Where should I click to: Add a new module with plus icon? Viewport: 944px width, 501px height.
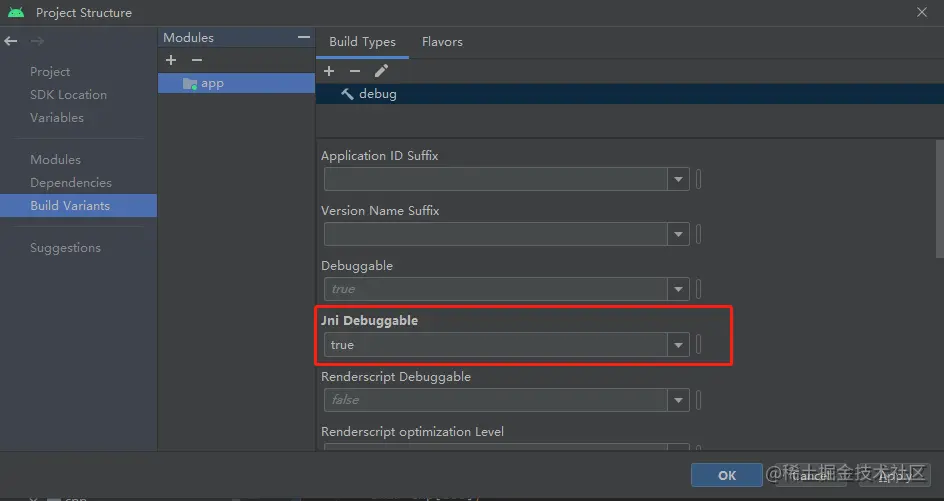pos(171,60)
